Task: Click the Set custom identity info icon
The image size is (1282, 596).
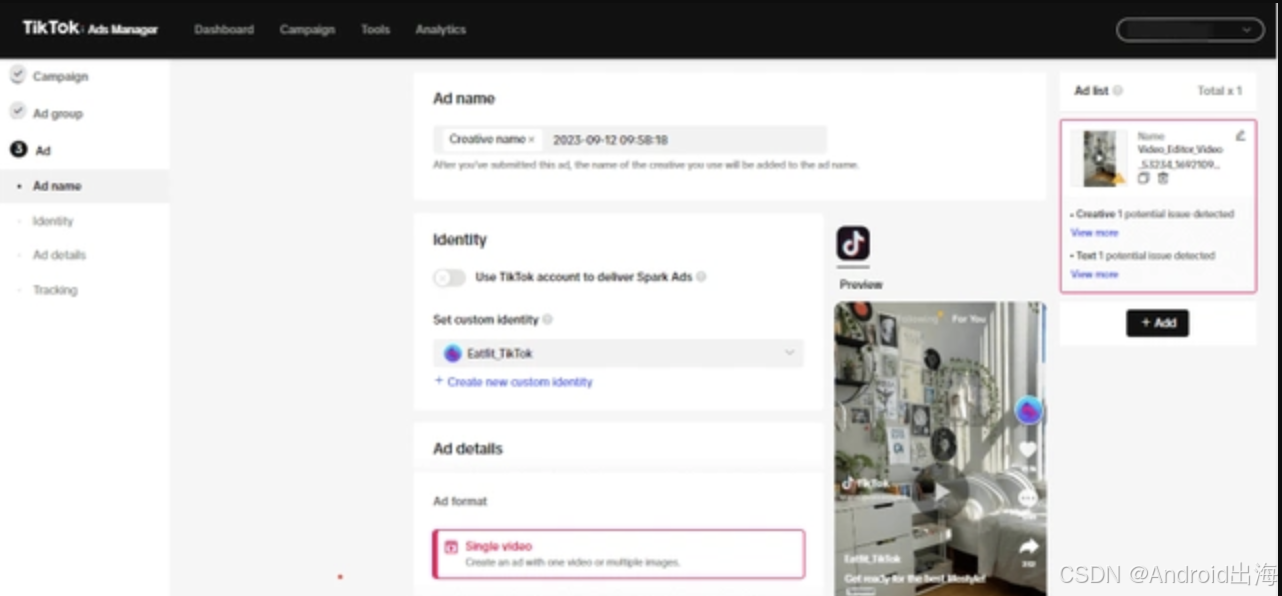Action: 548,320
